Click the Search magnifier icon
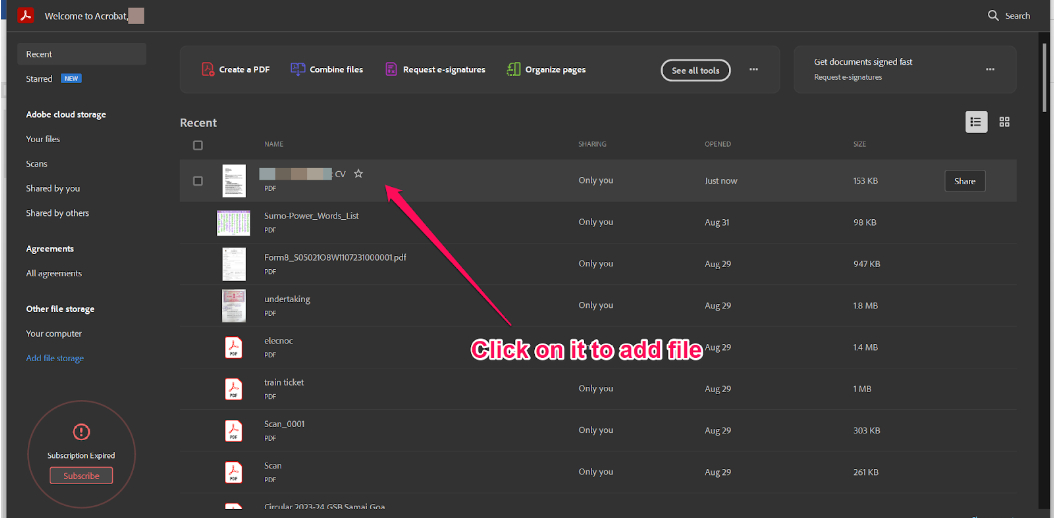 tap(993, 16)
